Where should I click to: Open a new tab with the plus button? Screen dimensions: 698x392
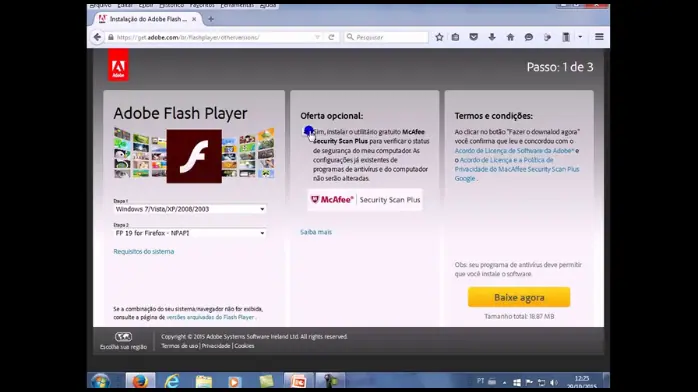[x=211, y=19]
